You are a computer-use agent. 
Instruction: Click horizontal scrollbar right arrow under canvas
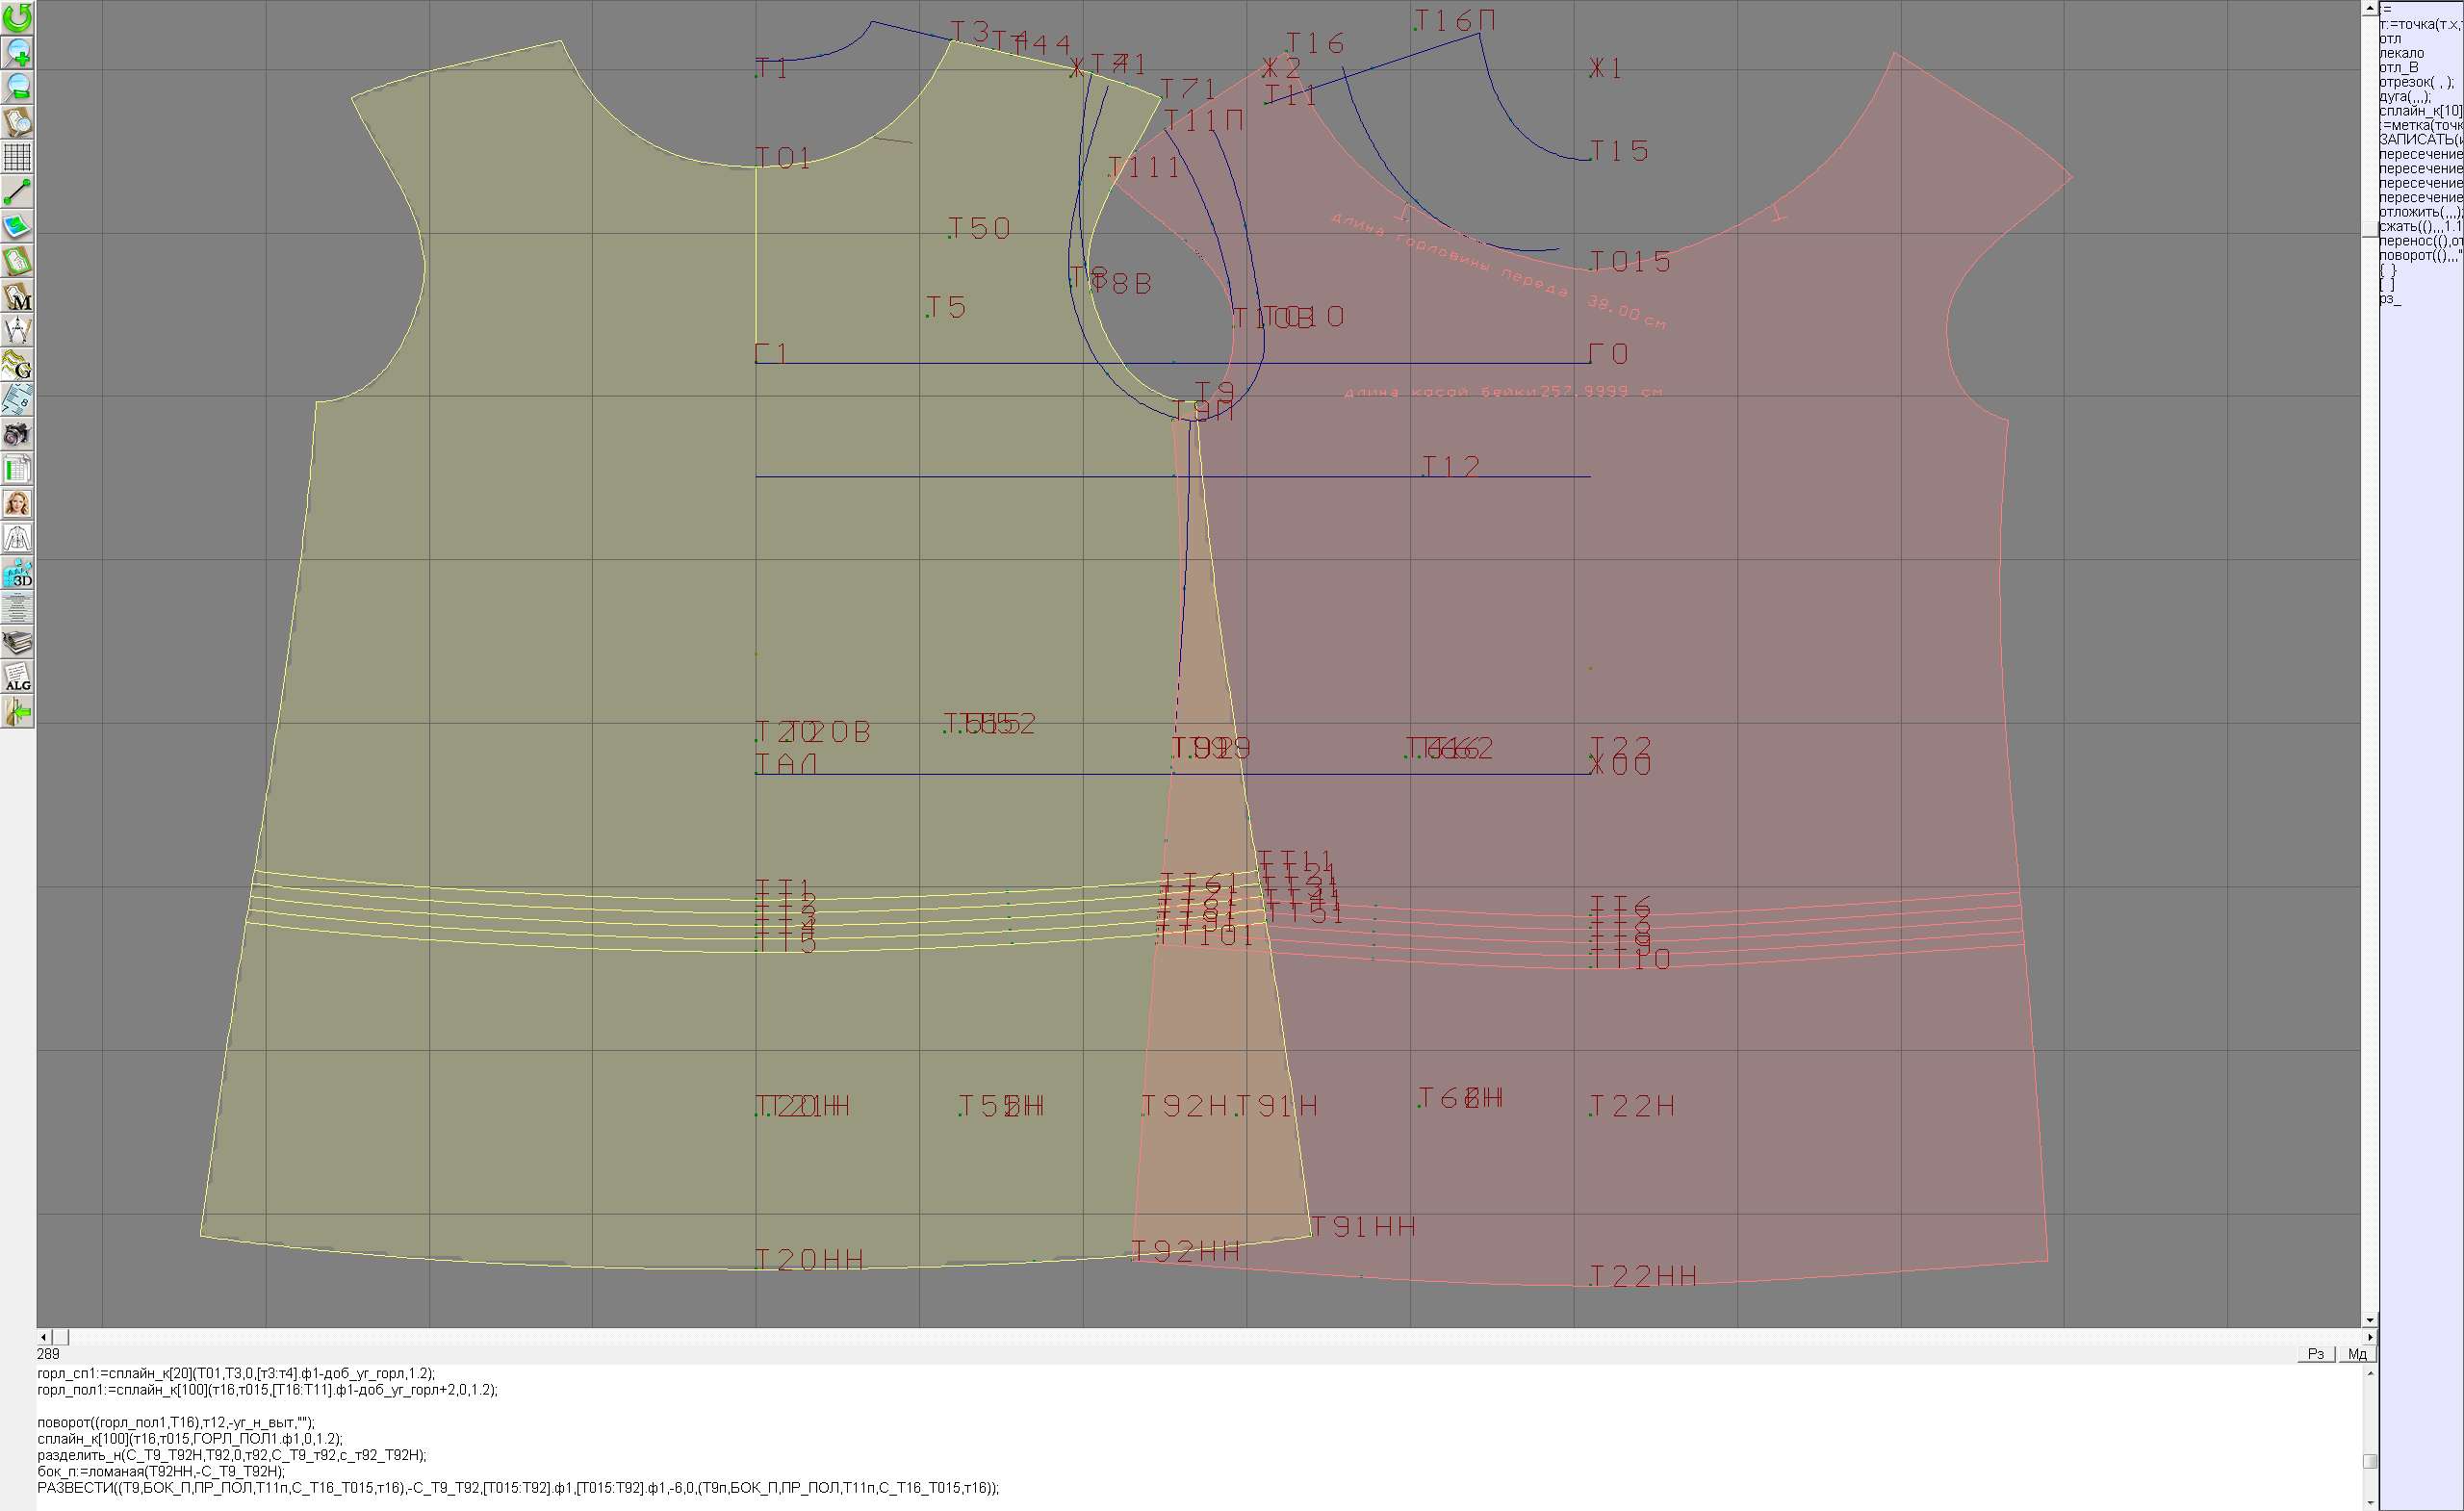(2370, 1337)
